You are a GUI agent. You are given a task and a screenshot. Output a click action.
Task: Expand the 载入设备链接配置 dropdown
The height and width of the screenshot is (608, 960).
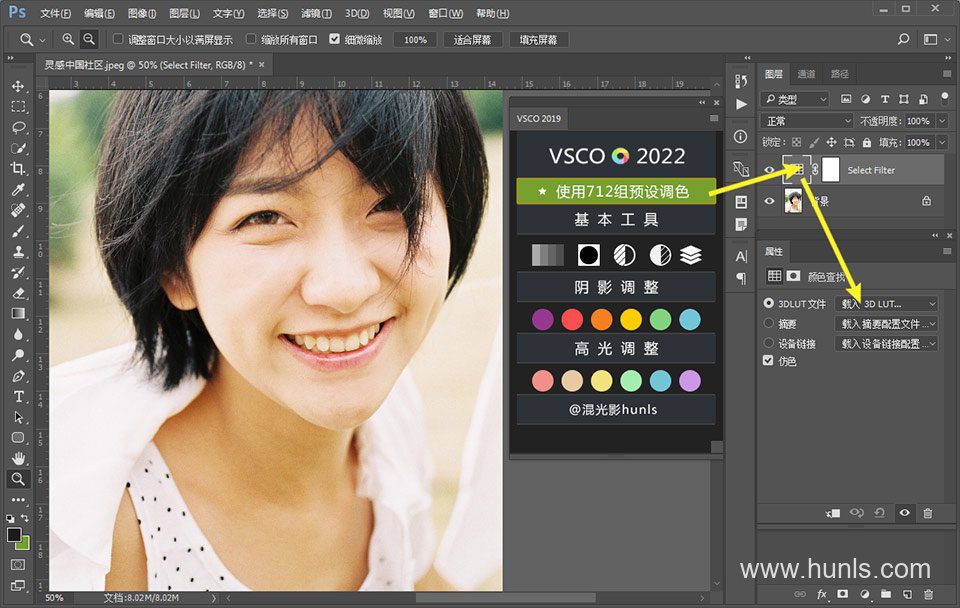pos(886,344)
